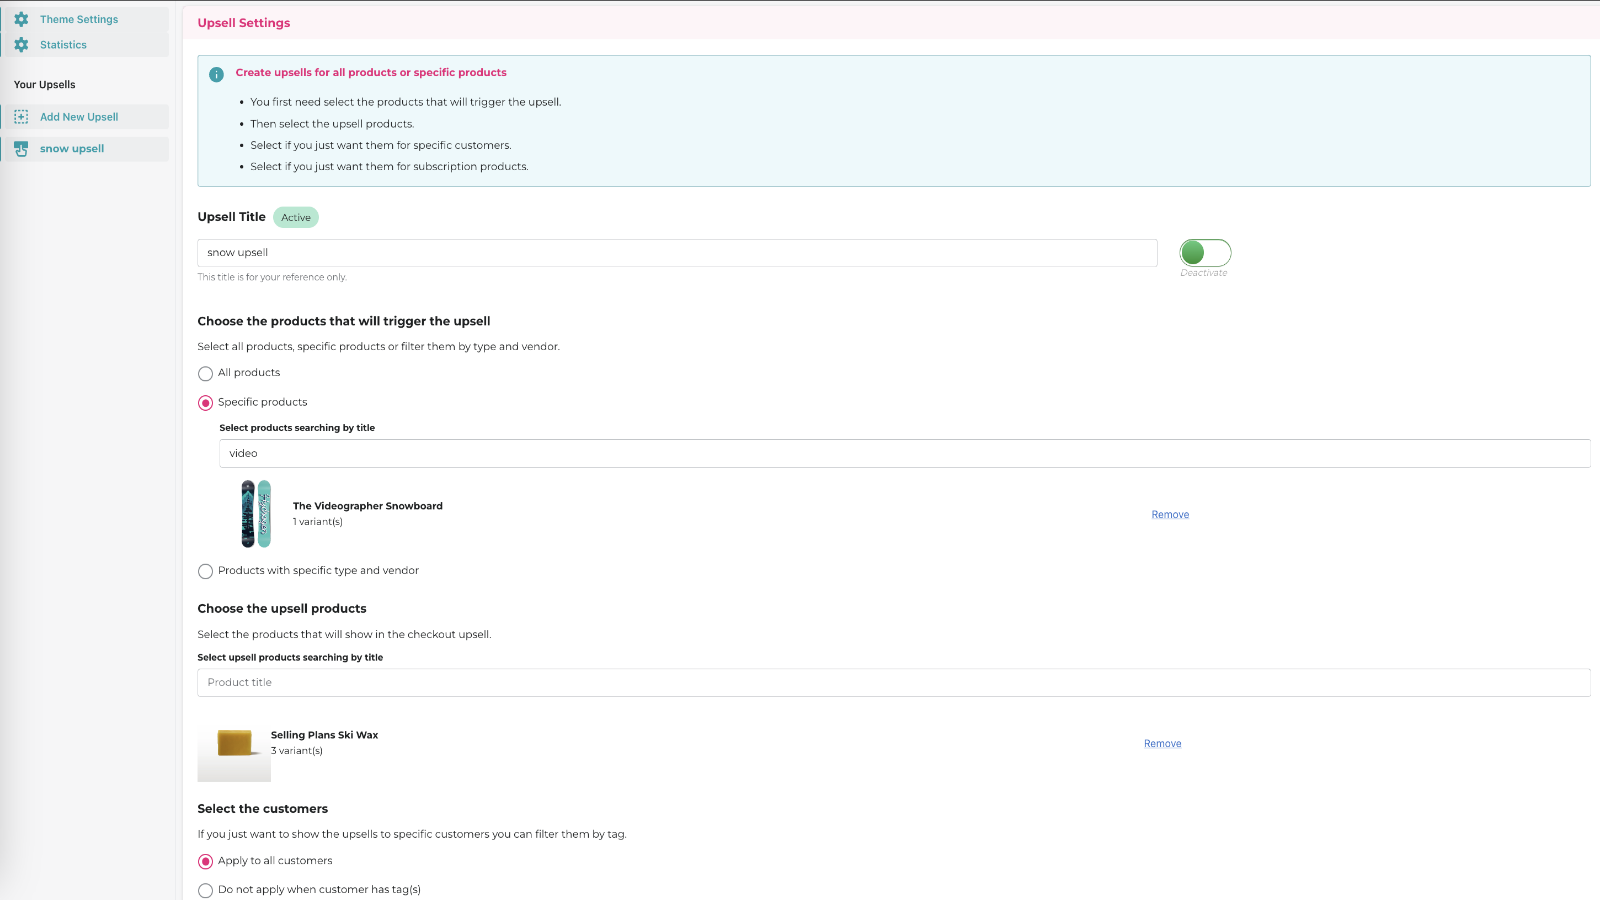Select Do not apply when customer has tag(s)
1600x900 pixels.
tap(205, 890)
